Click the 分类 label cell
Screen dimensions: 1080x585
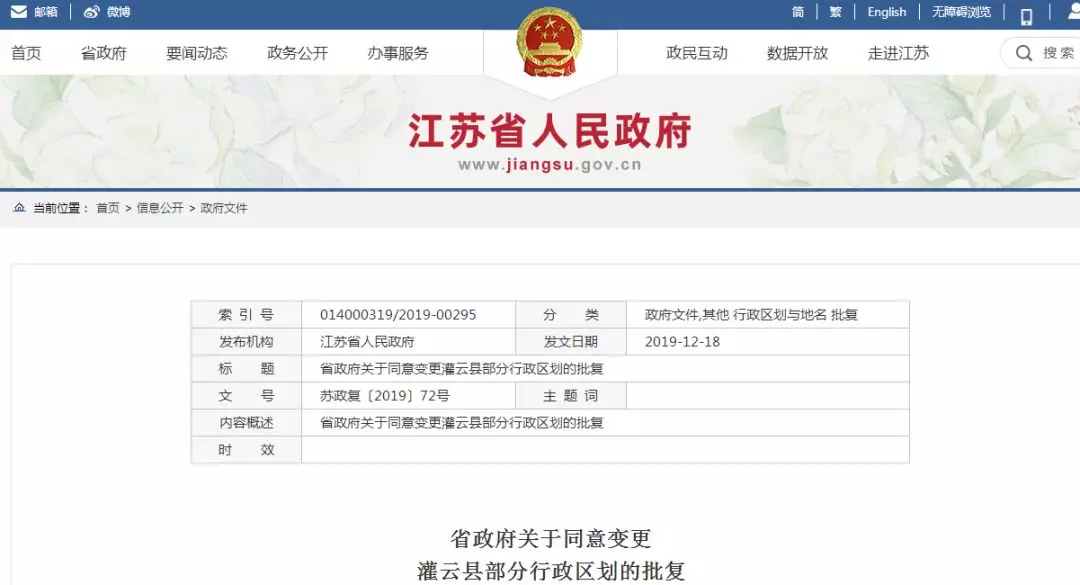[570, 315]
